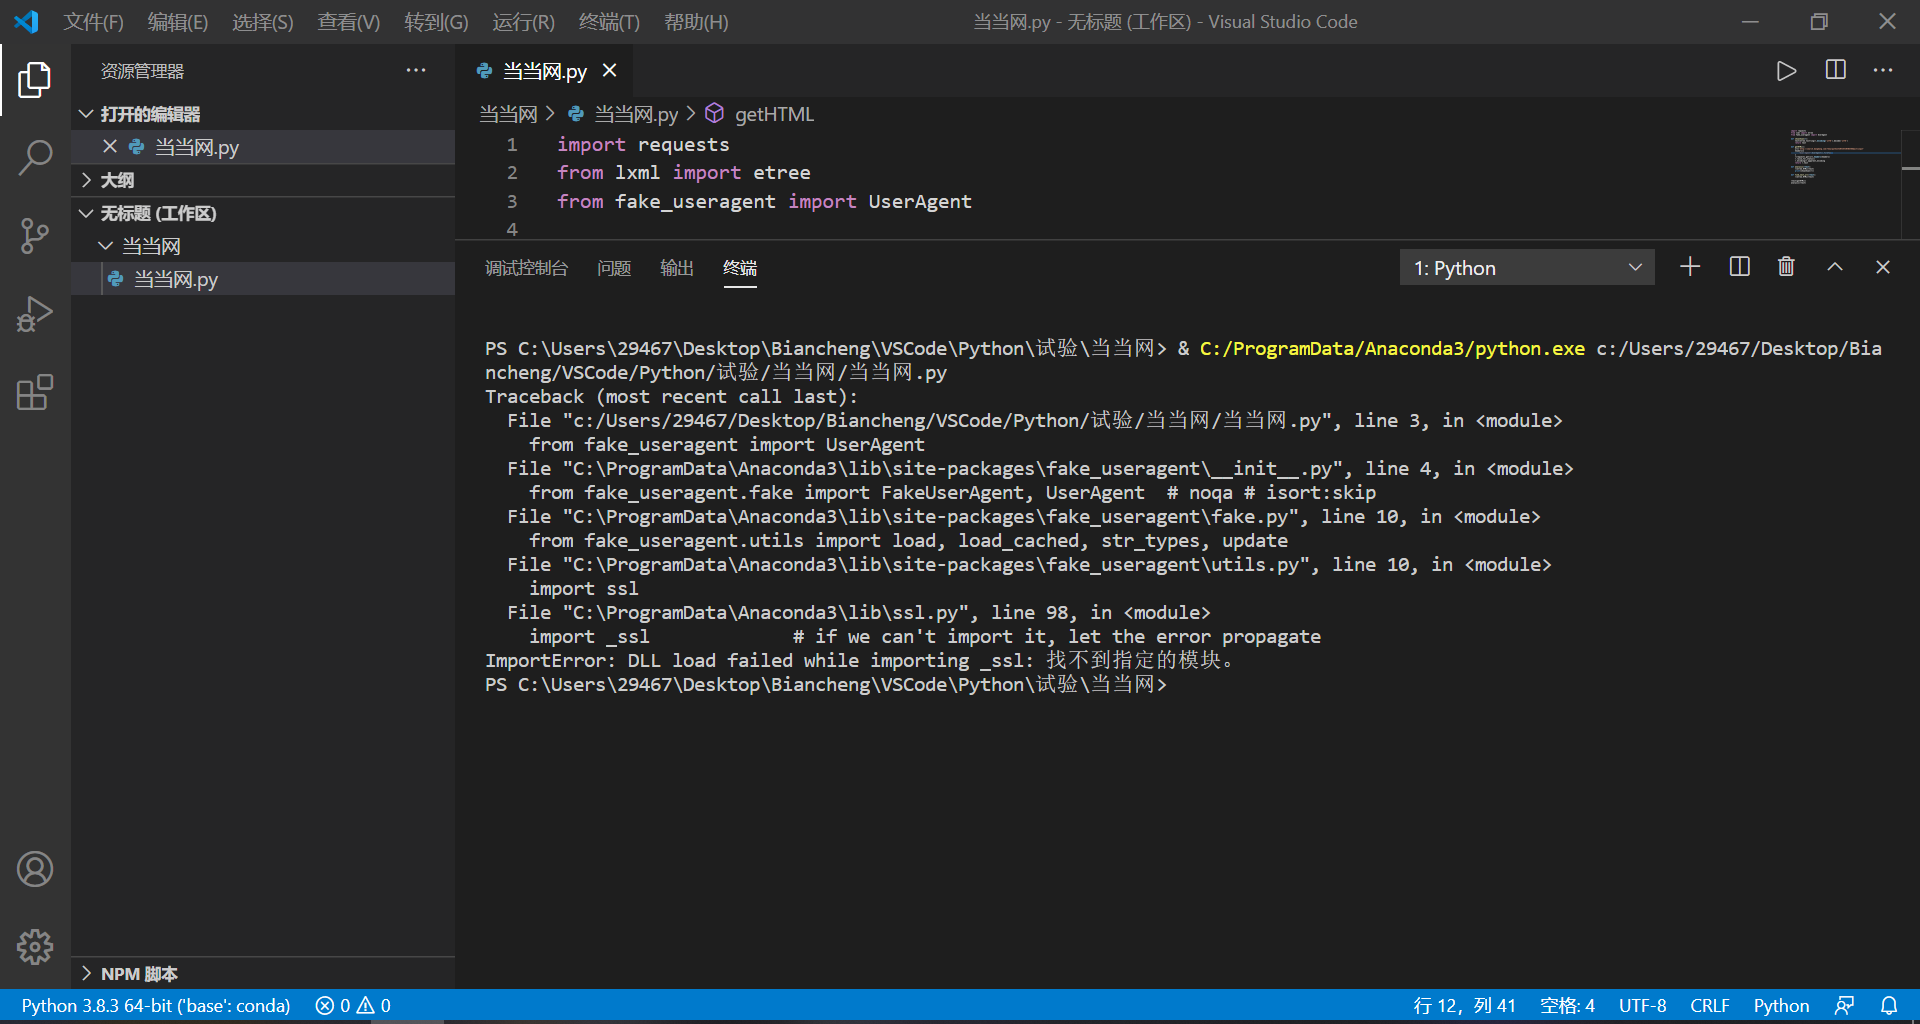Click VS Code logo icon
Viewport: 1920px width, 1024px height.
coord(27,21)
